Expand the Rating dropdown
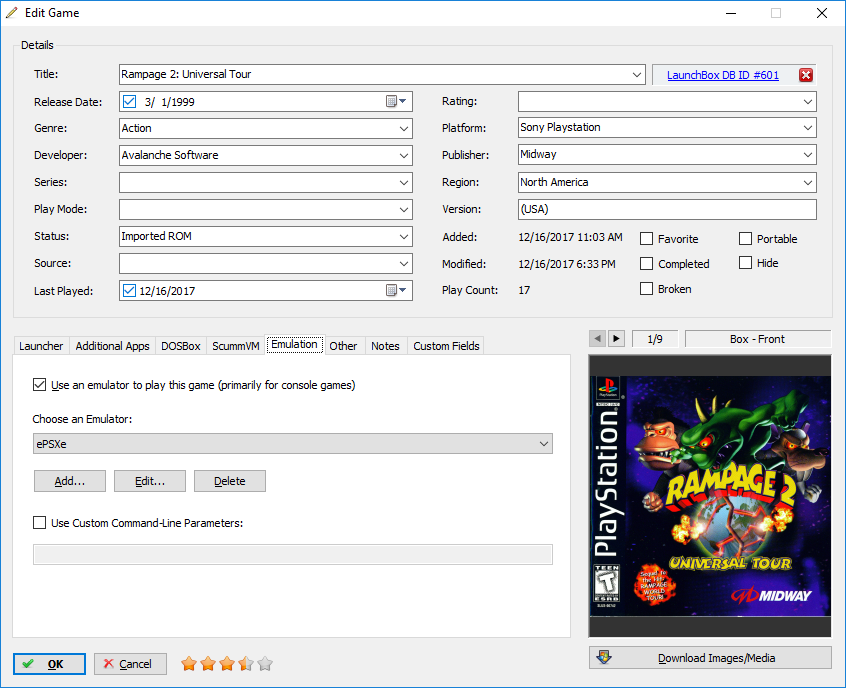 click(808, 101)
